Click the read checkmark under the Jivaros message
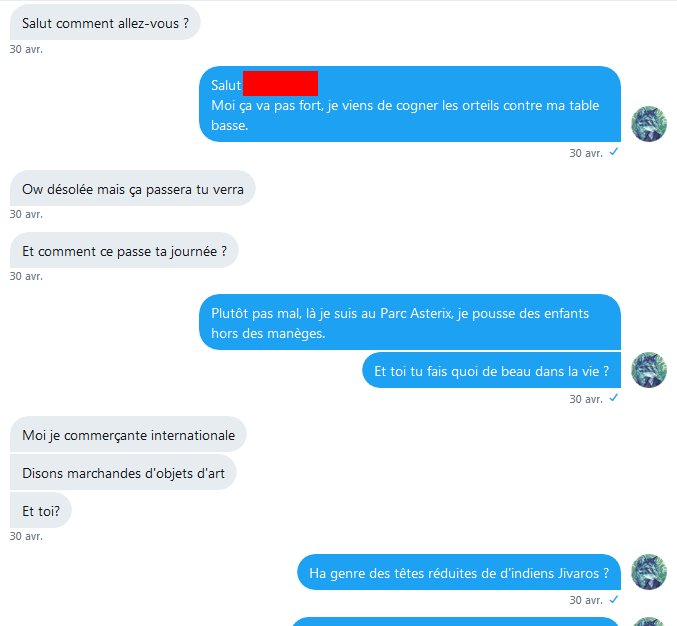The width and height of the screenshot is (677, 626). pyautogui.click(x=614, y=599)
